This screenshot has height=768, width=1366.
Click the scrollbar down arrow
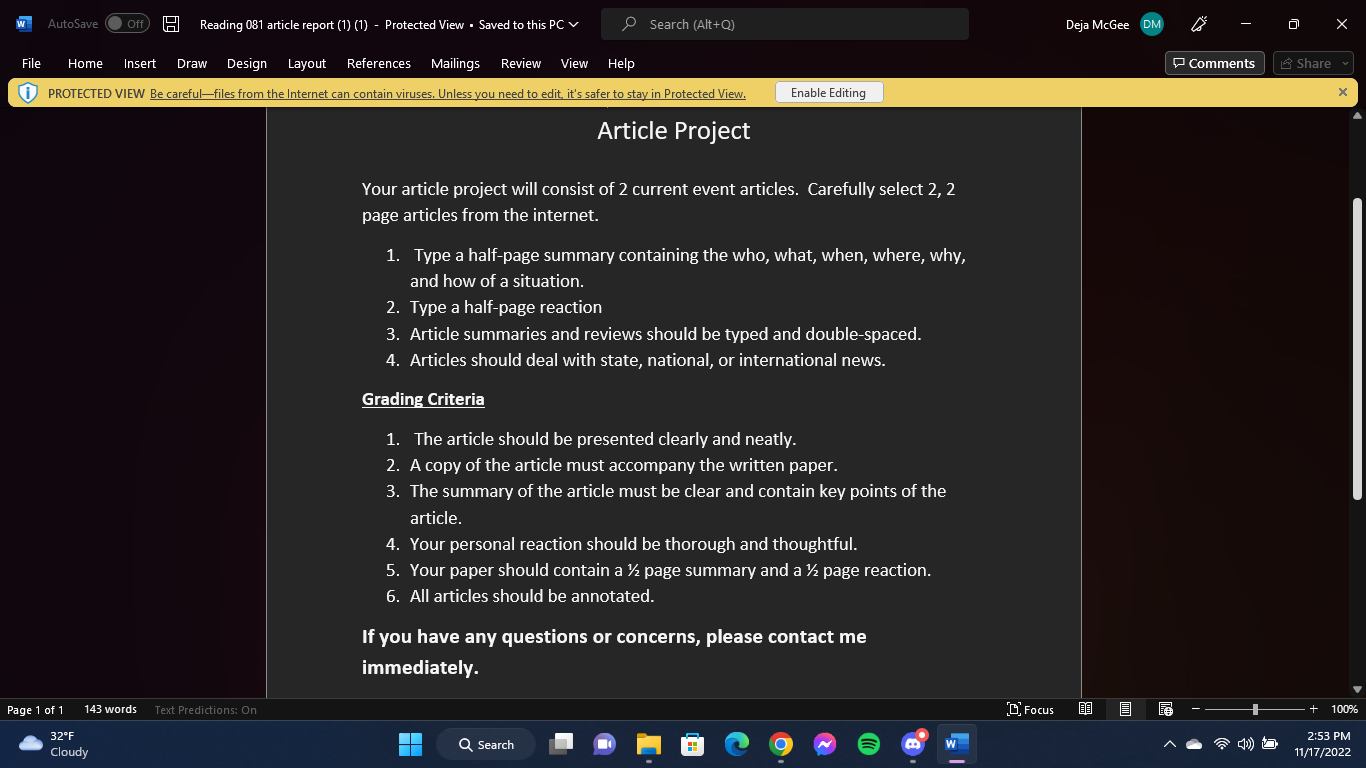(x=1357, y=689)
